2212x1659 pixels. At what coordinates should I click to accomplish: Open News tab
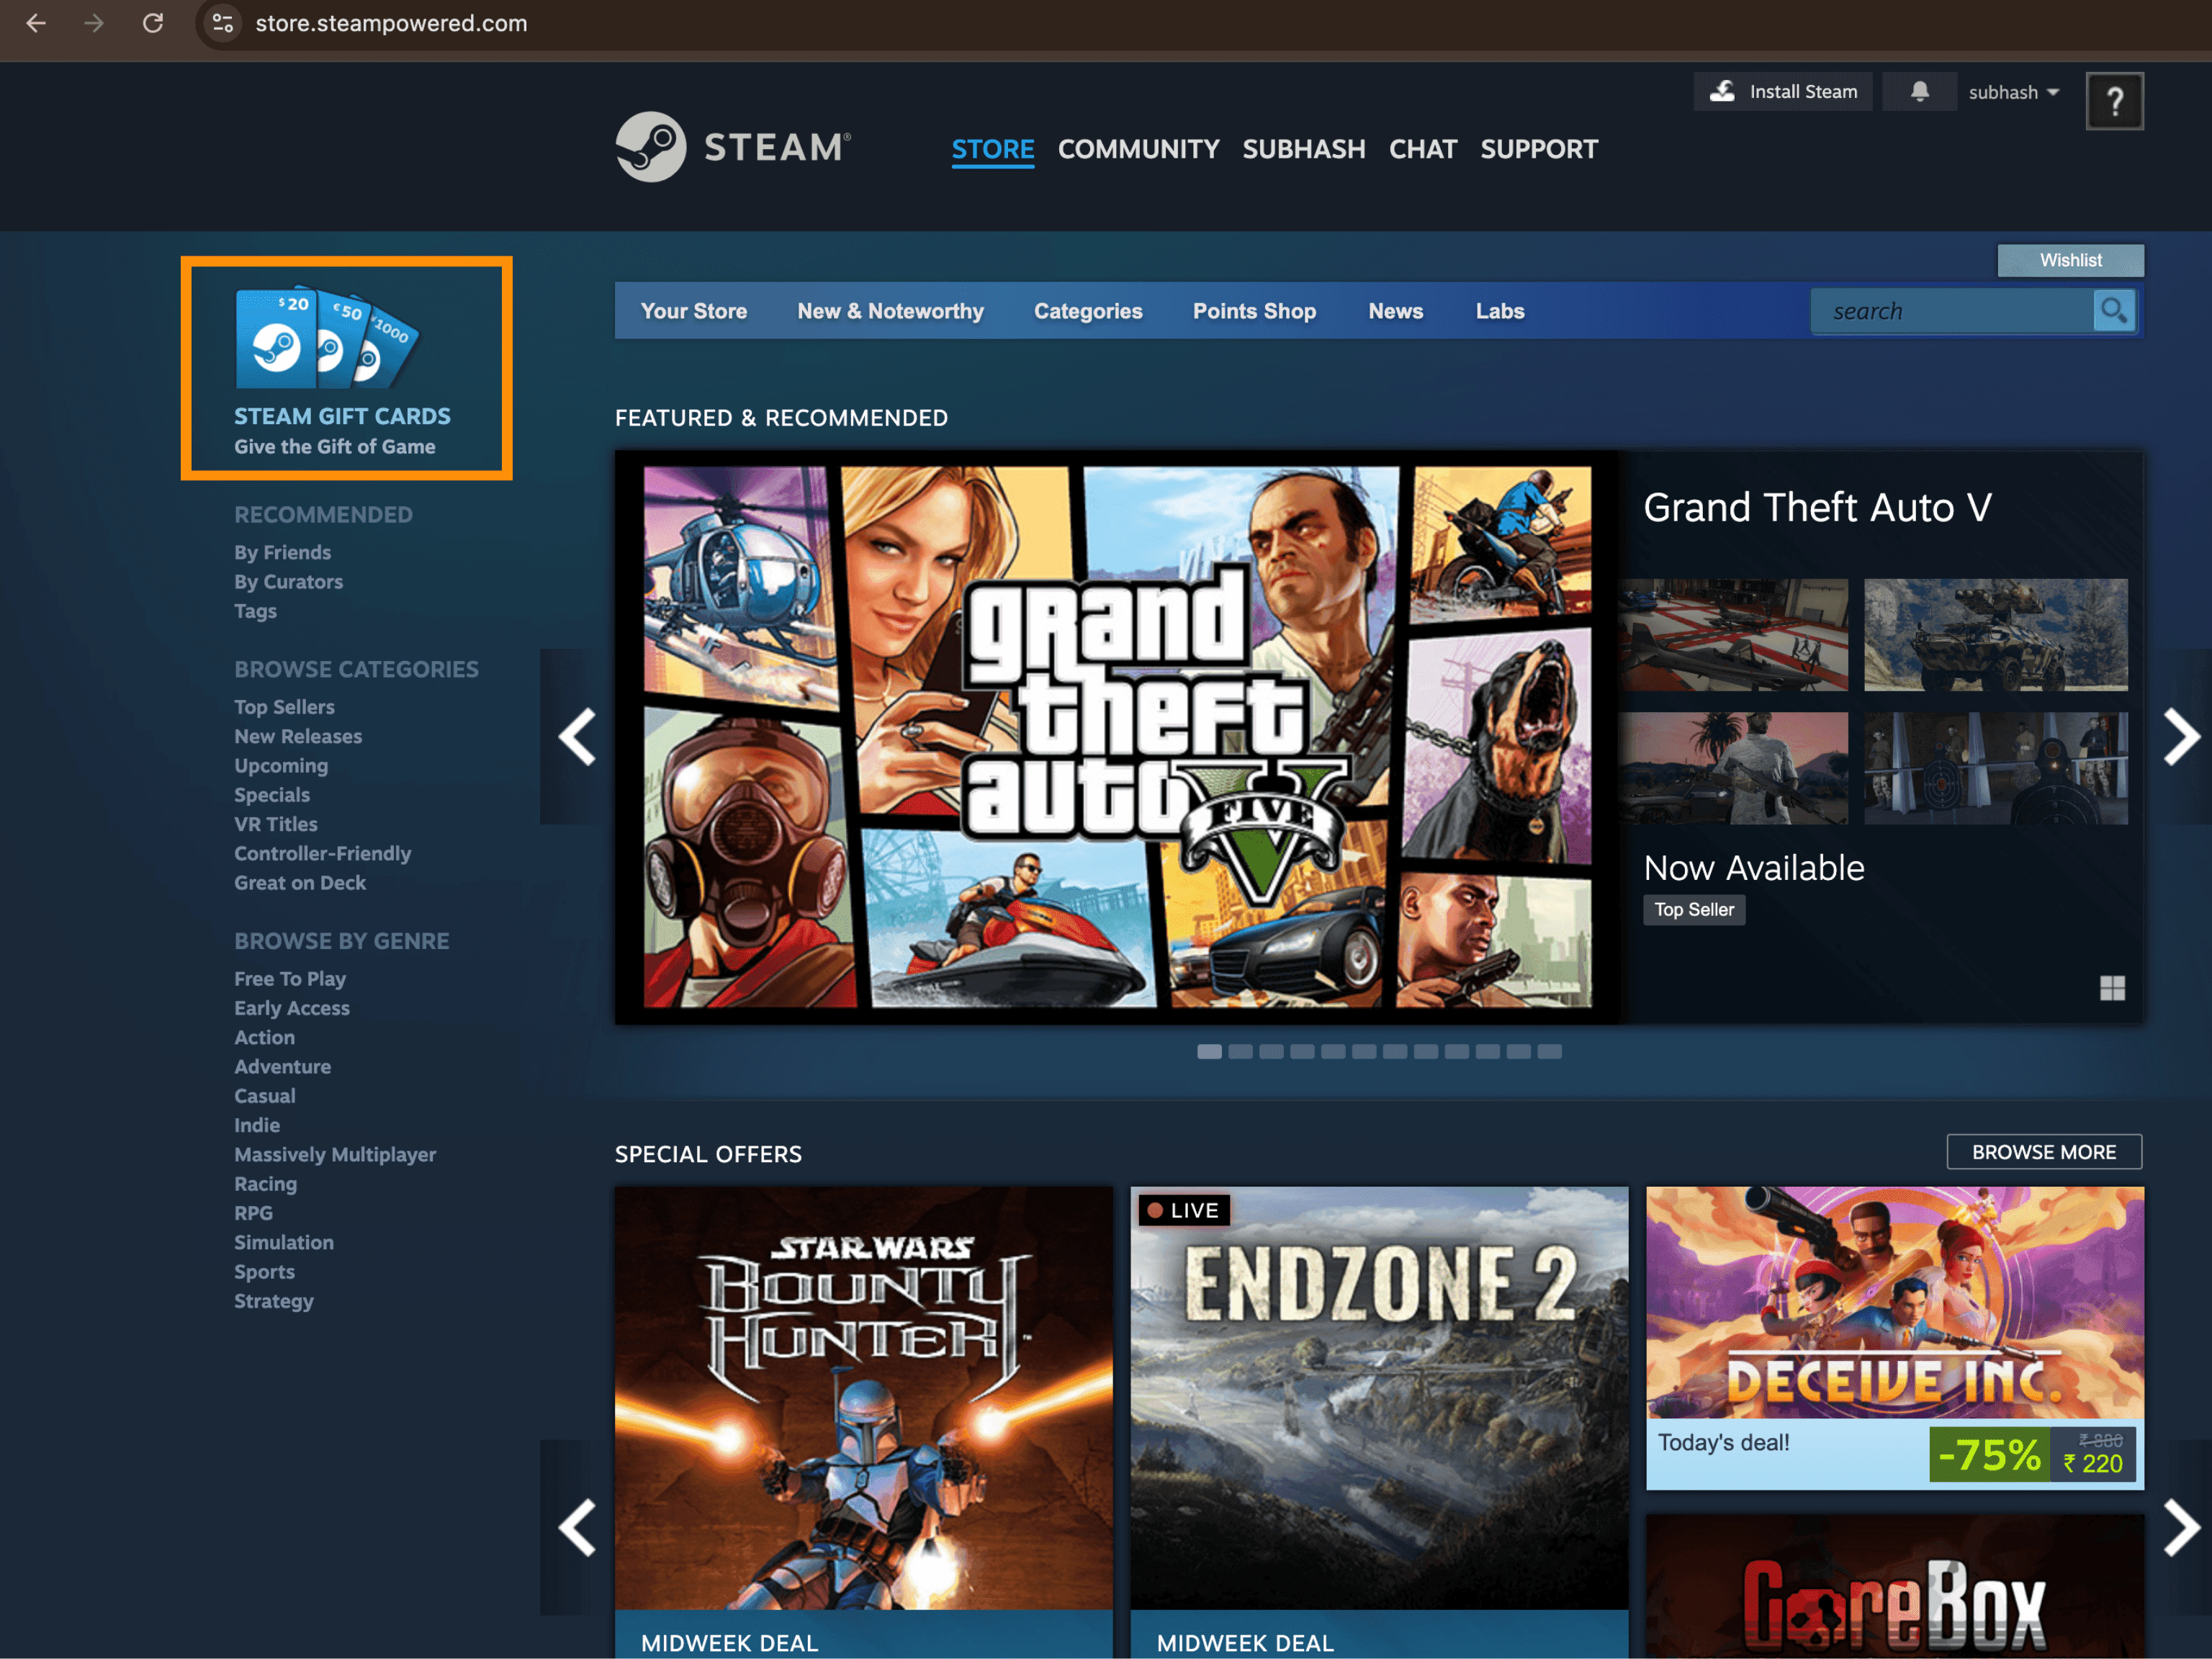(x=1395, y=311)
